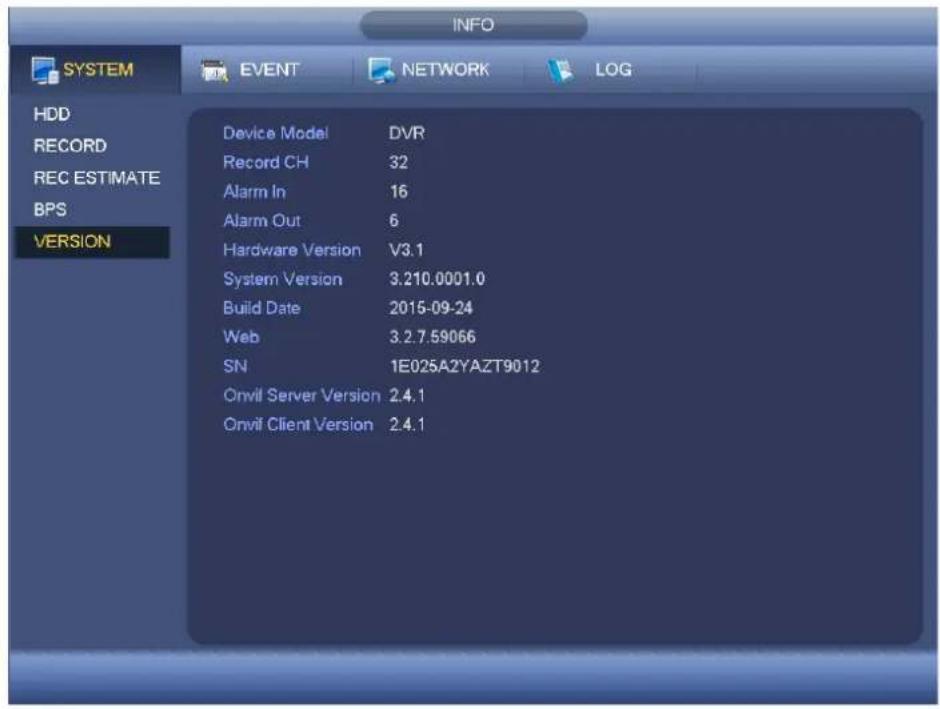940x709 pixels.
Task: Click the Build Date label
Action: tap(262, 308)
